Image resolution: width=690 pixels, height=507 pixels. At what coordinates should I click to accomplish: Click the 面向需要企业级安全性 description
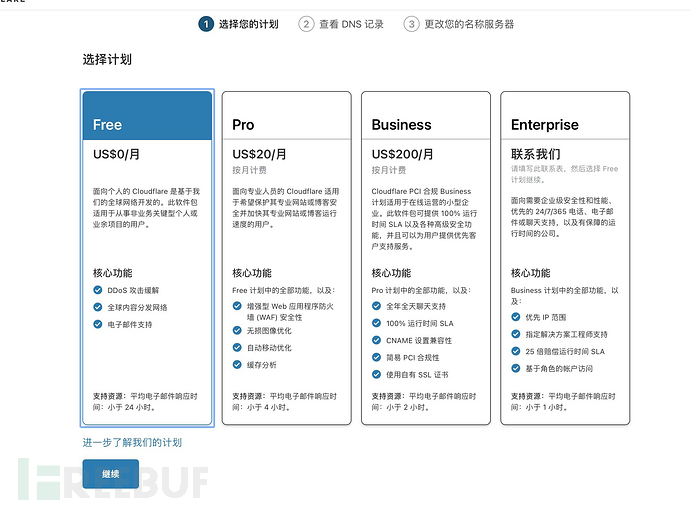click(563, 217)
